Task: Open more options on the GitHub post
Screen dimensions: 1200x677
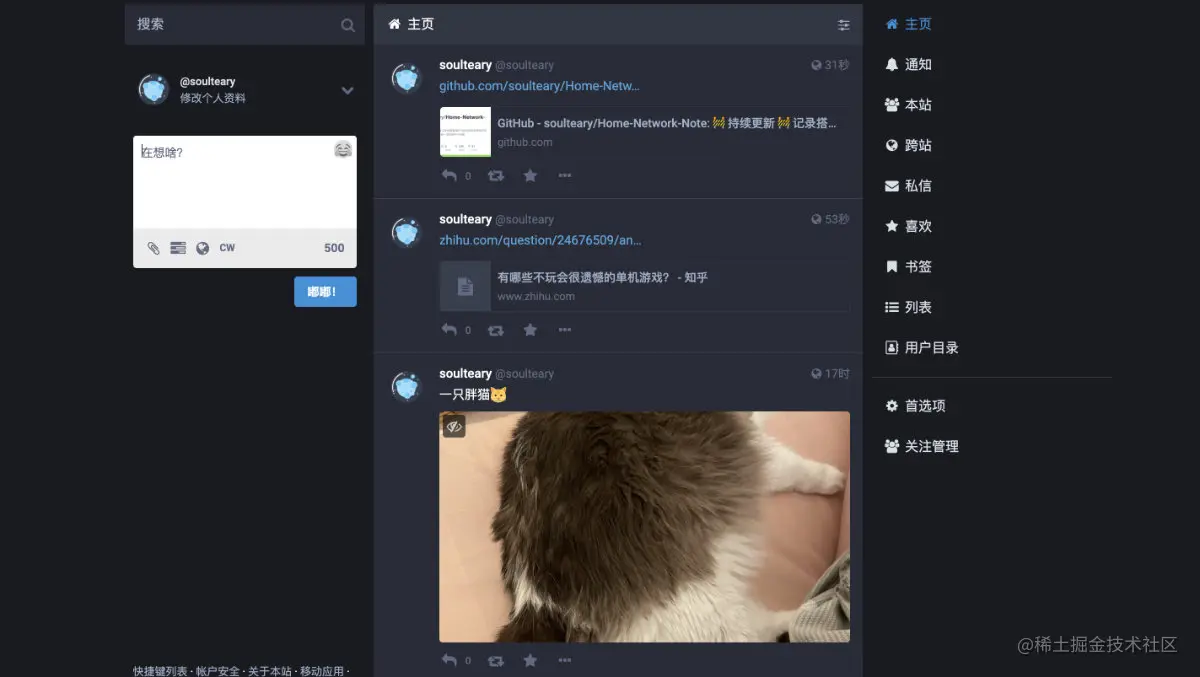Action: pos(564,175)
